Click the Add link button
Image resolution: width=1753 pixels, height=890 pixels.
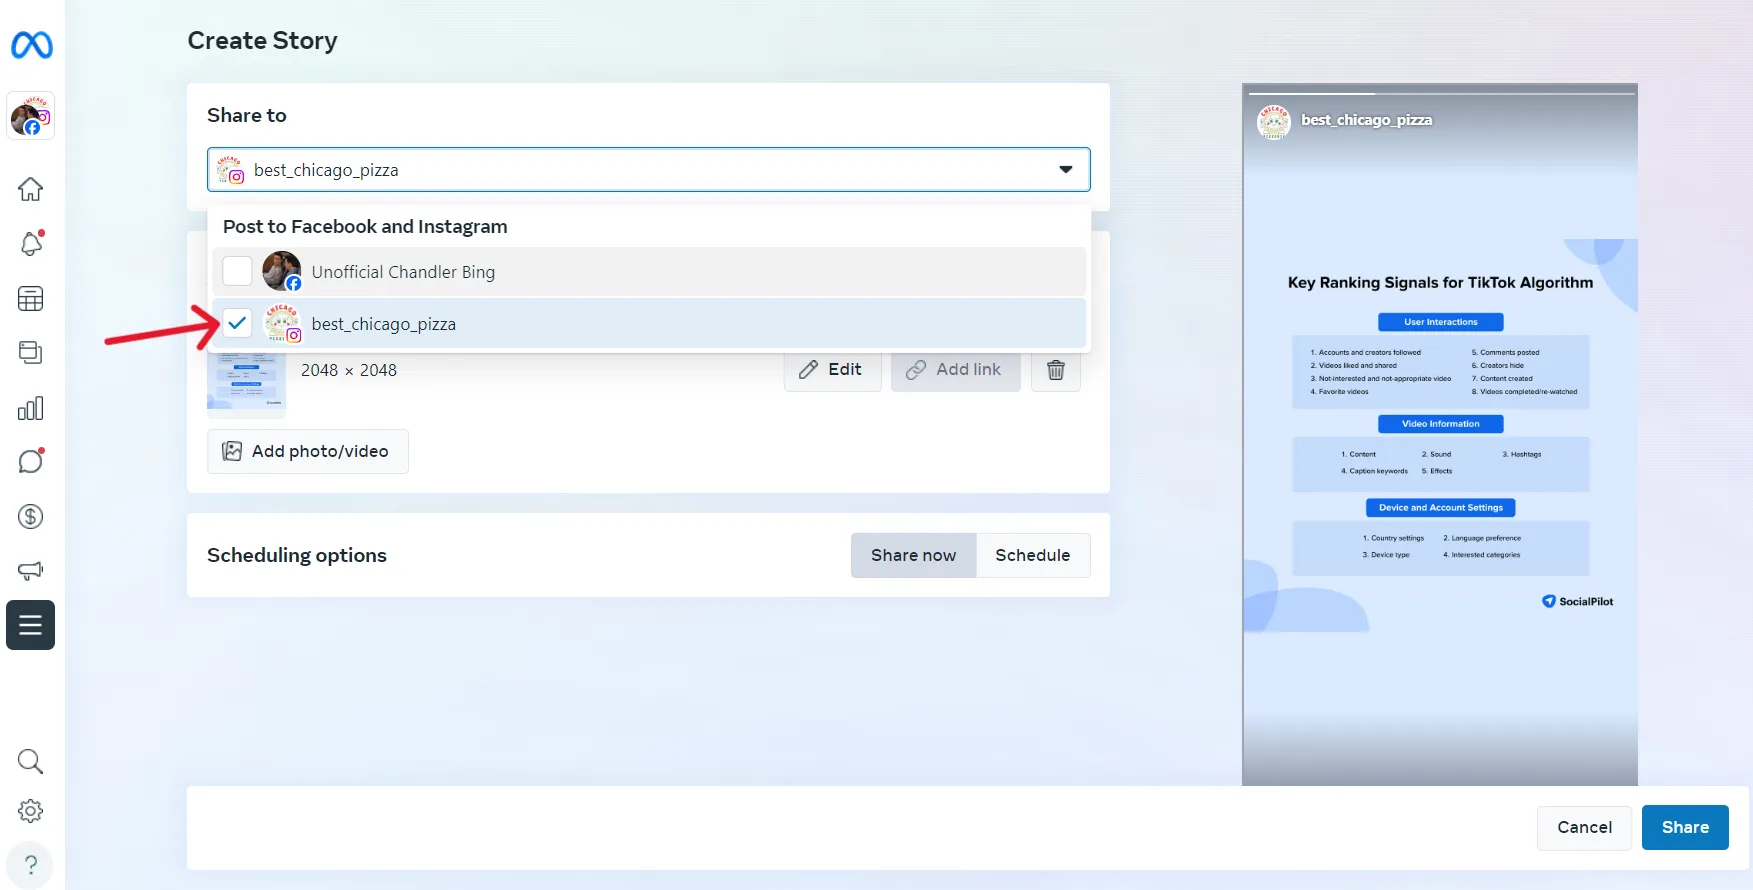[955, 370]
